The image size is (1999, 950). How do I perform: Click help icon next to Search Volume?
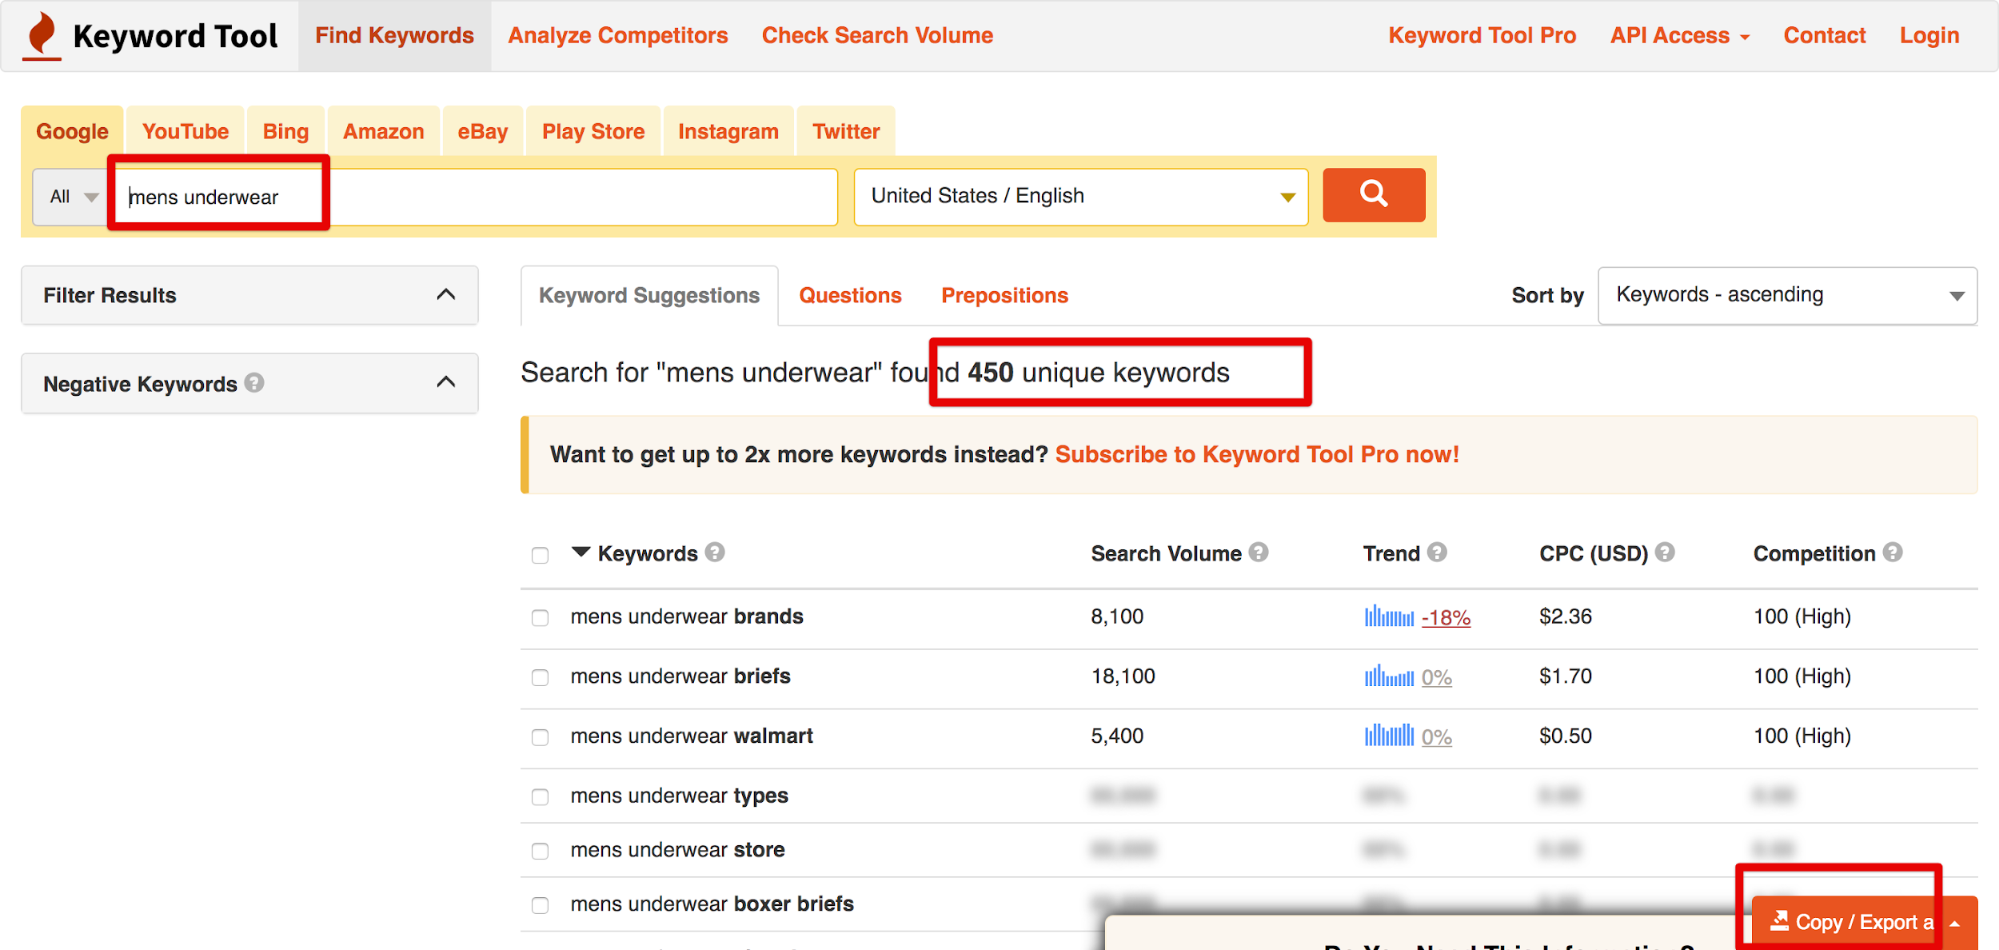tap(1258, 552)
